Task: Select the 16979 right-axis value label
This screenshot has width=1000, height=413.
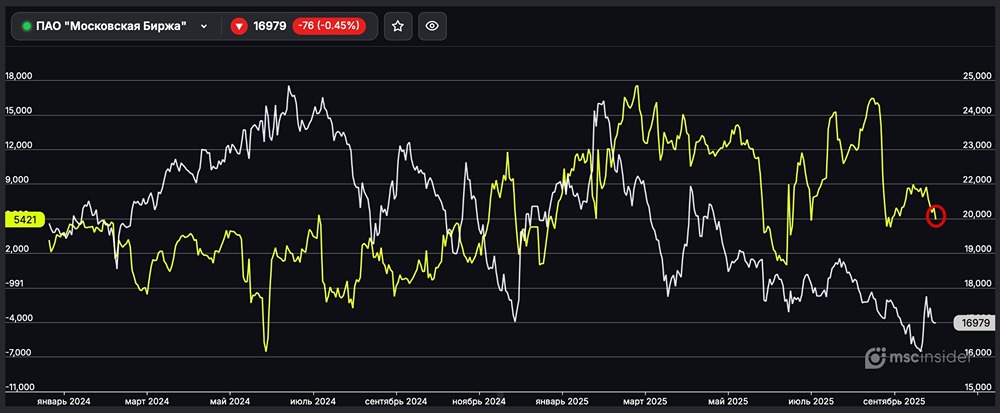Action: click(974, 323)
